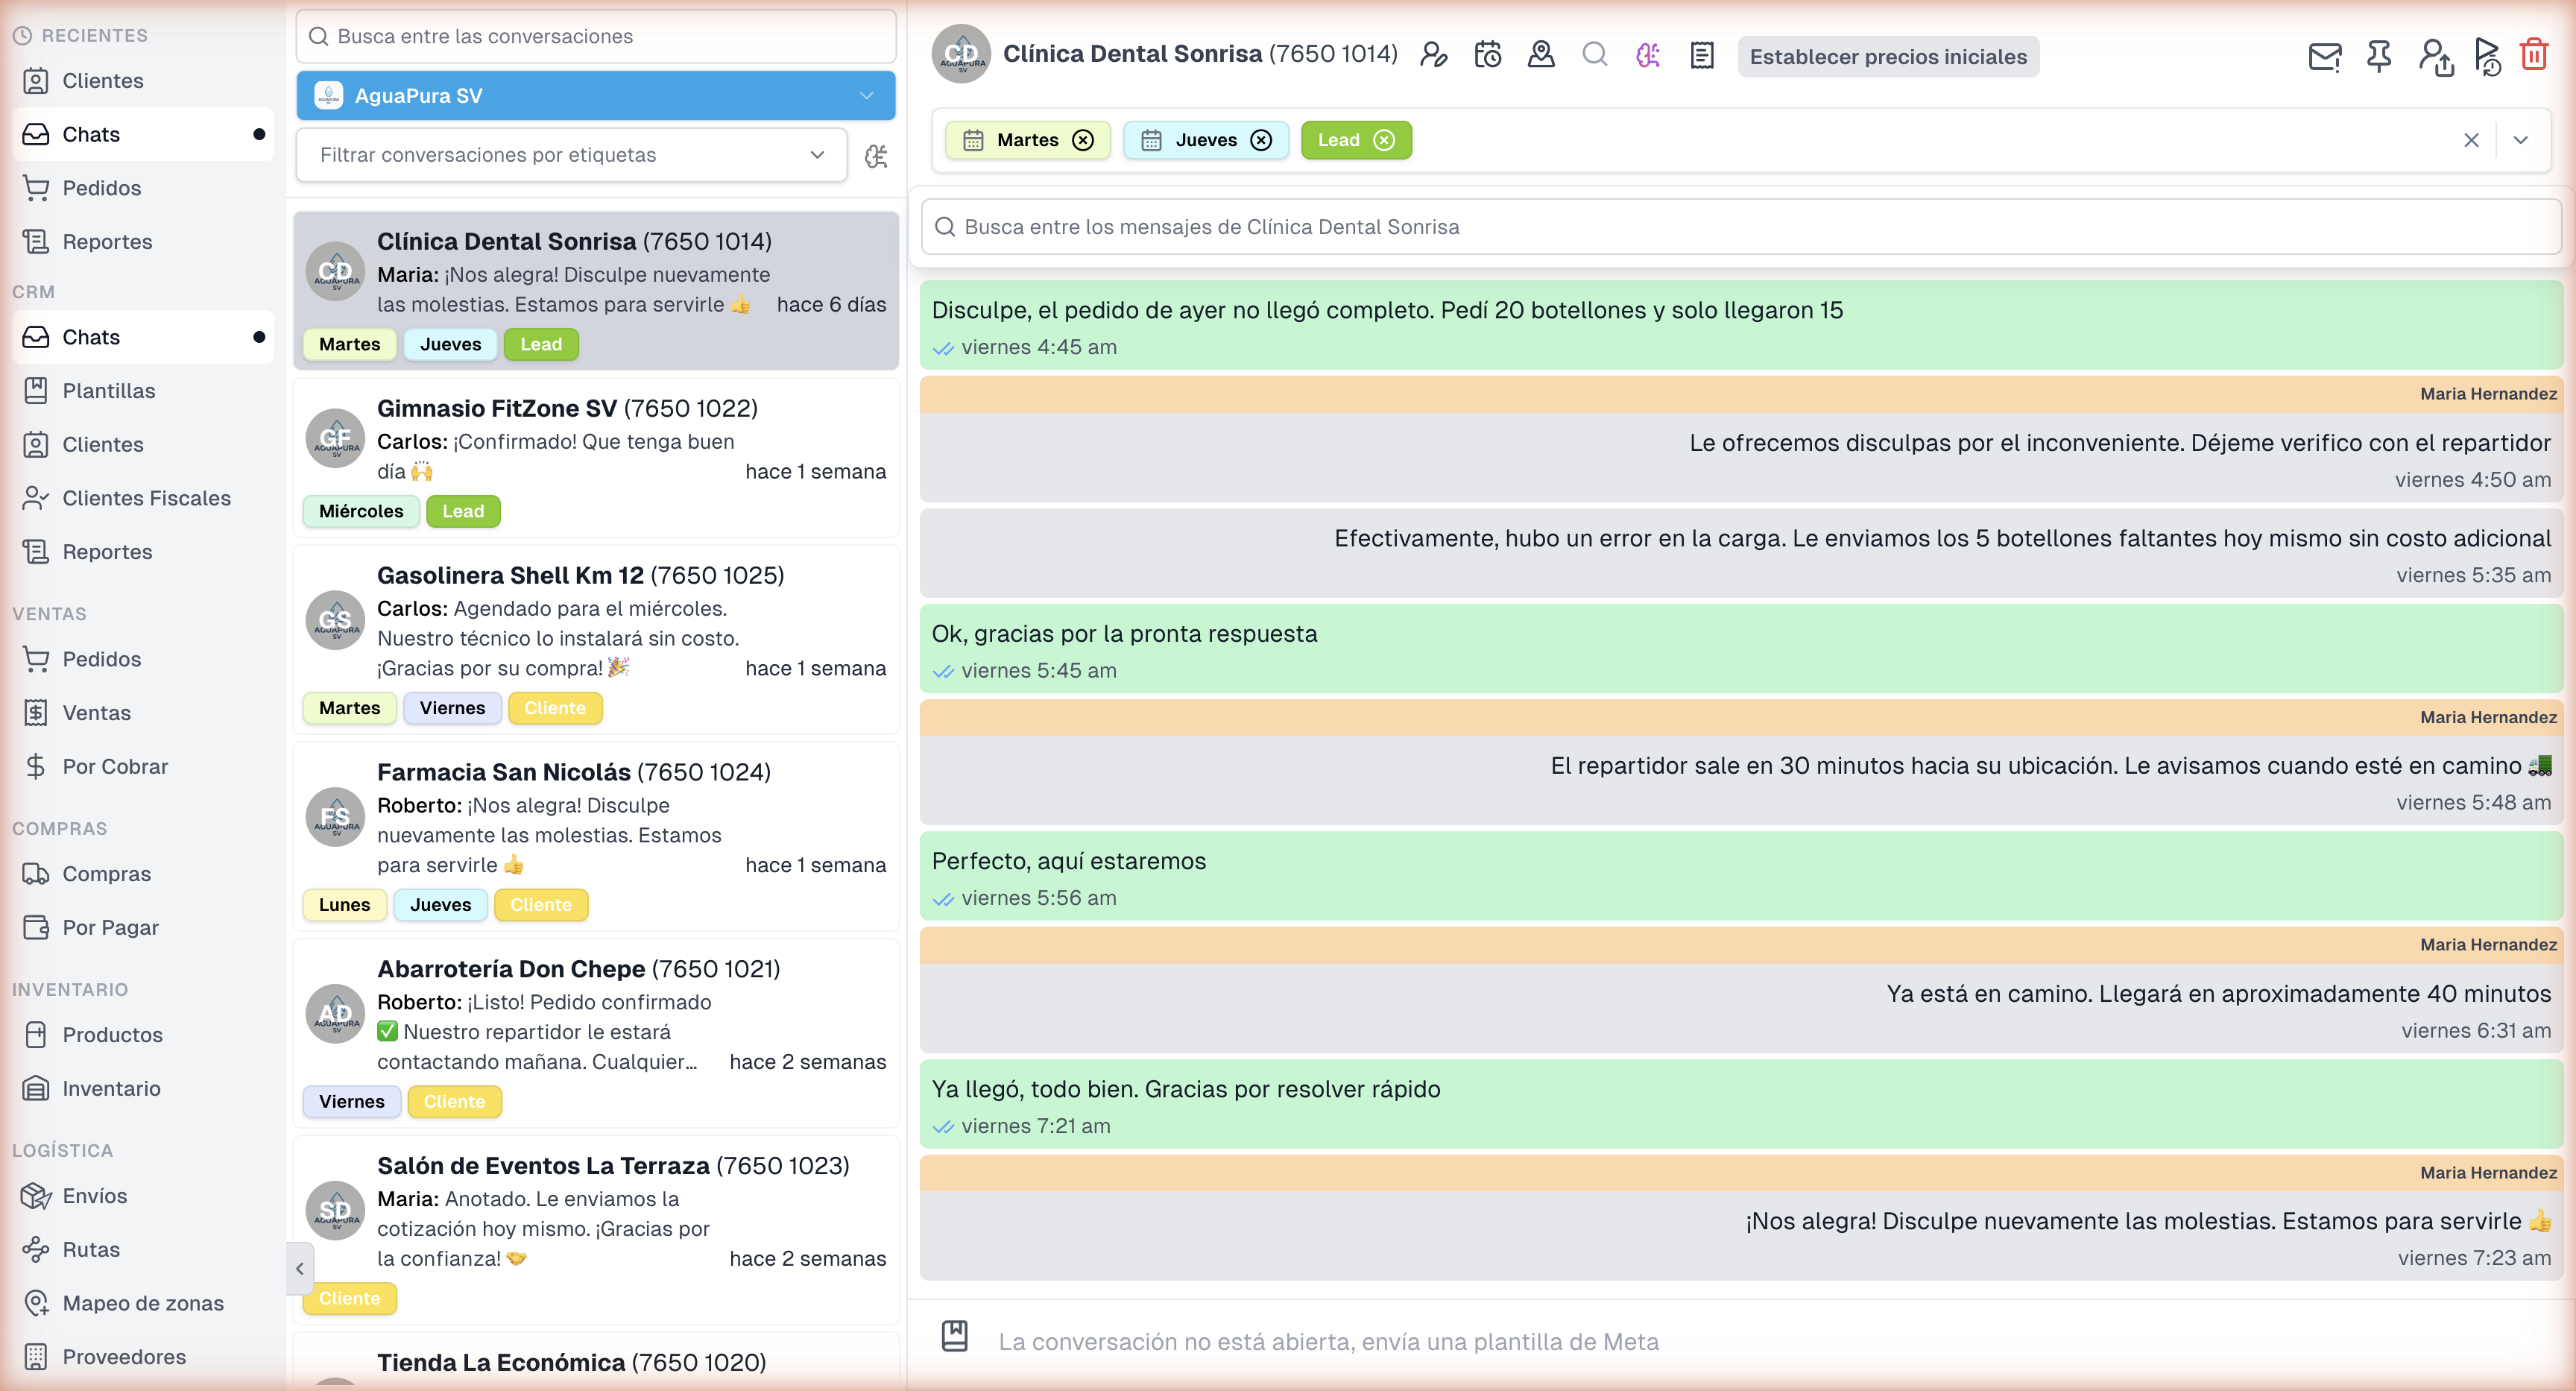Open the AI assistant brain icon
Screen dimensions: 2576x1391
tap(1649, 55)
